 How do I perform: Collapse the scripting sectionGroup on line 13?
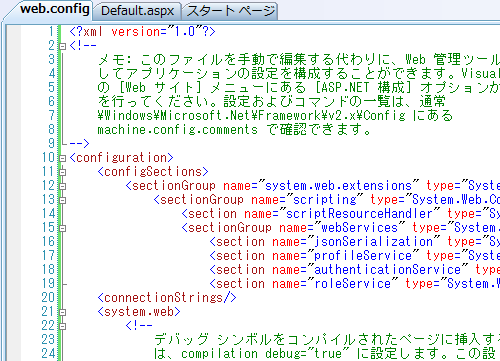[x=63, y=200]
